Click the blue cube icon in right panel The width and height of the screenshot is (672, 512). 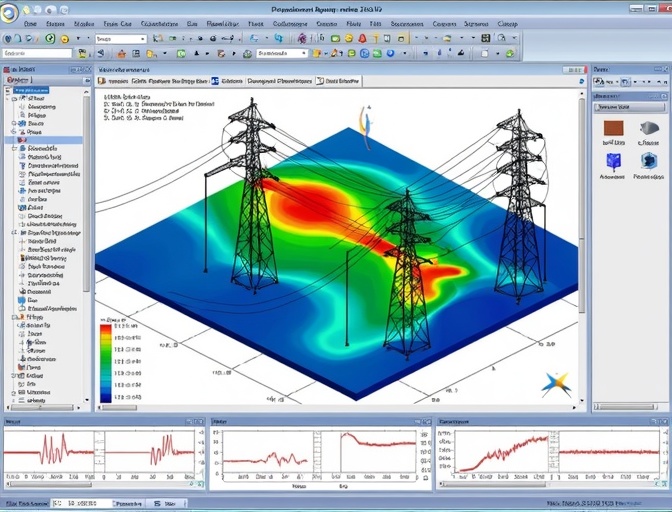point(613,160)
